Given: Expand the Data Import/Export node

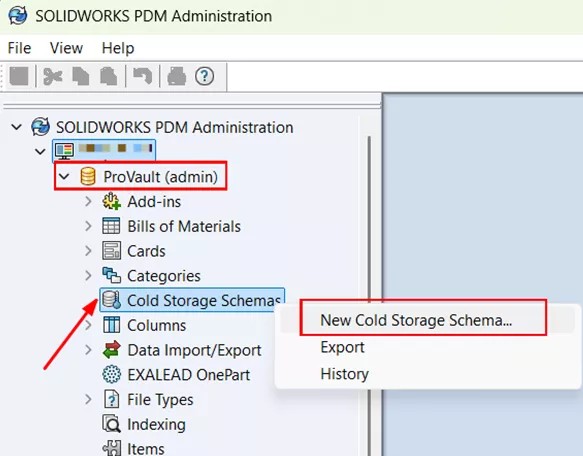Looking at the screenshot, I should pos(88,350).
